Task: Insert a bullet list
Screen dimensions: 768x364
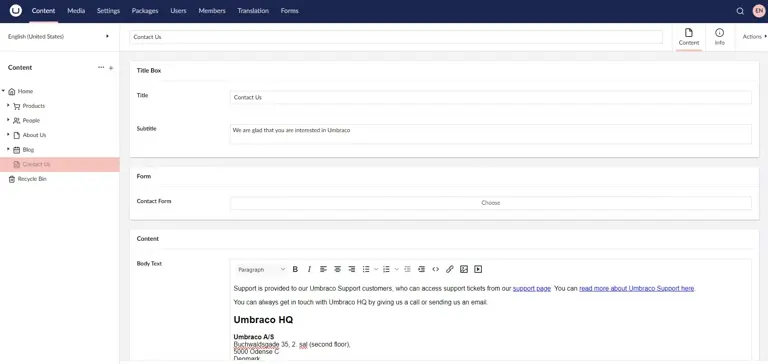Action: coord(366,269)
